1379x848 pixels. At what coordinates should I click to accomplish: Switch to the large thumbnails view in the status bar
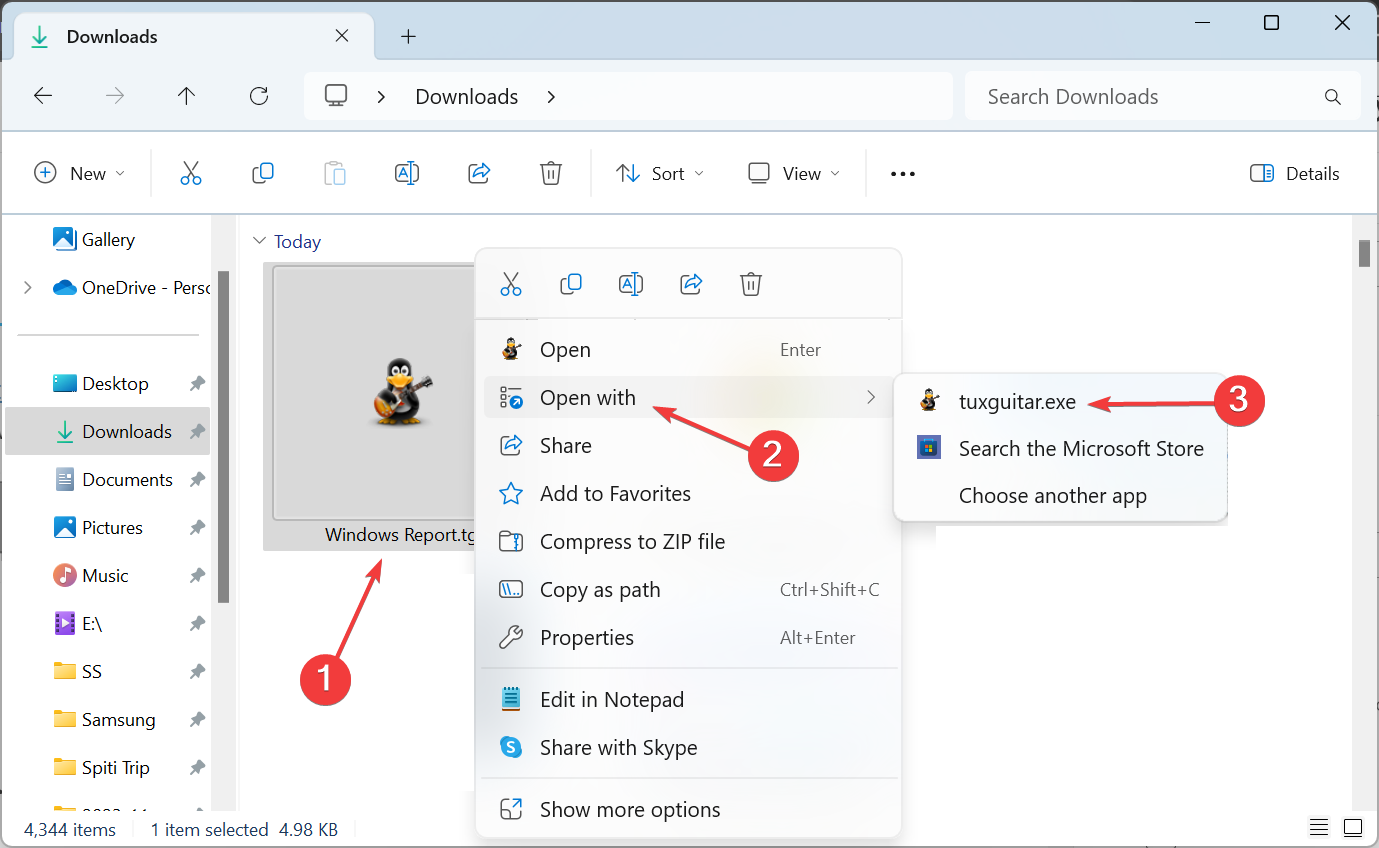[x=1353, y=828]
